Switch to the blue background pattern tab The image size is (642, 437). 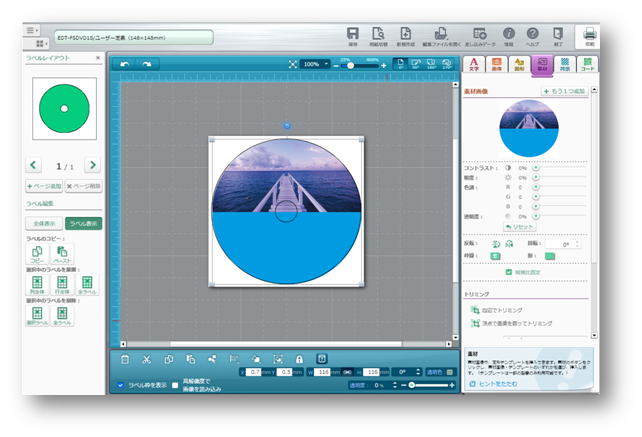point(565,64)
